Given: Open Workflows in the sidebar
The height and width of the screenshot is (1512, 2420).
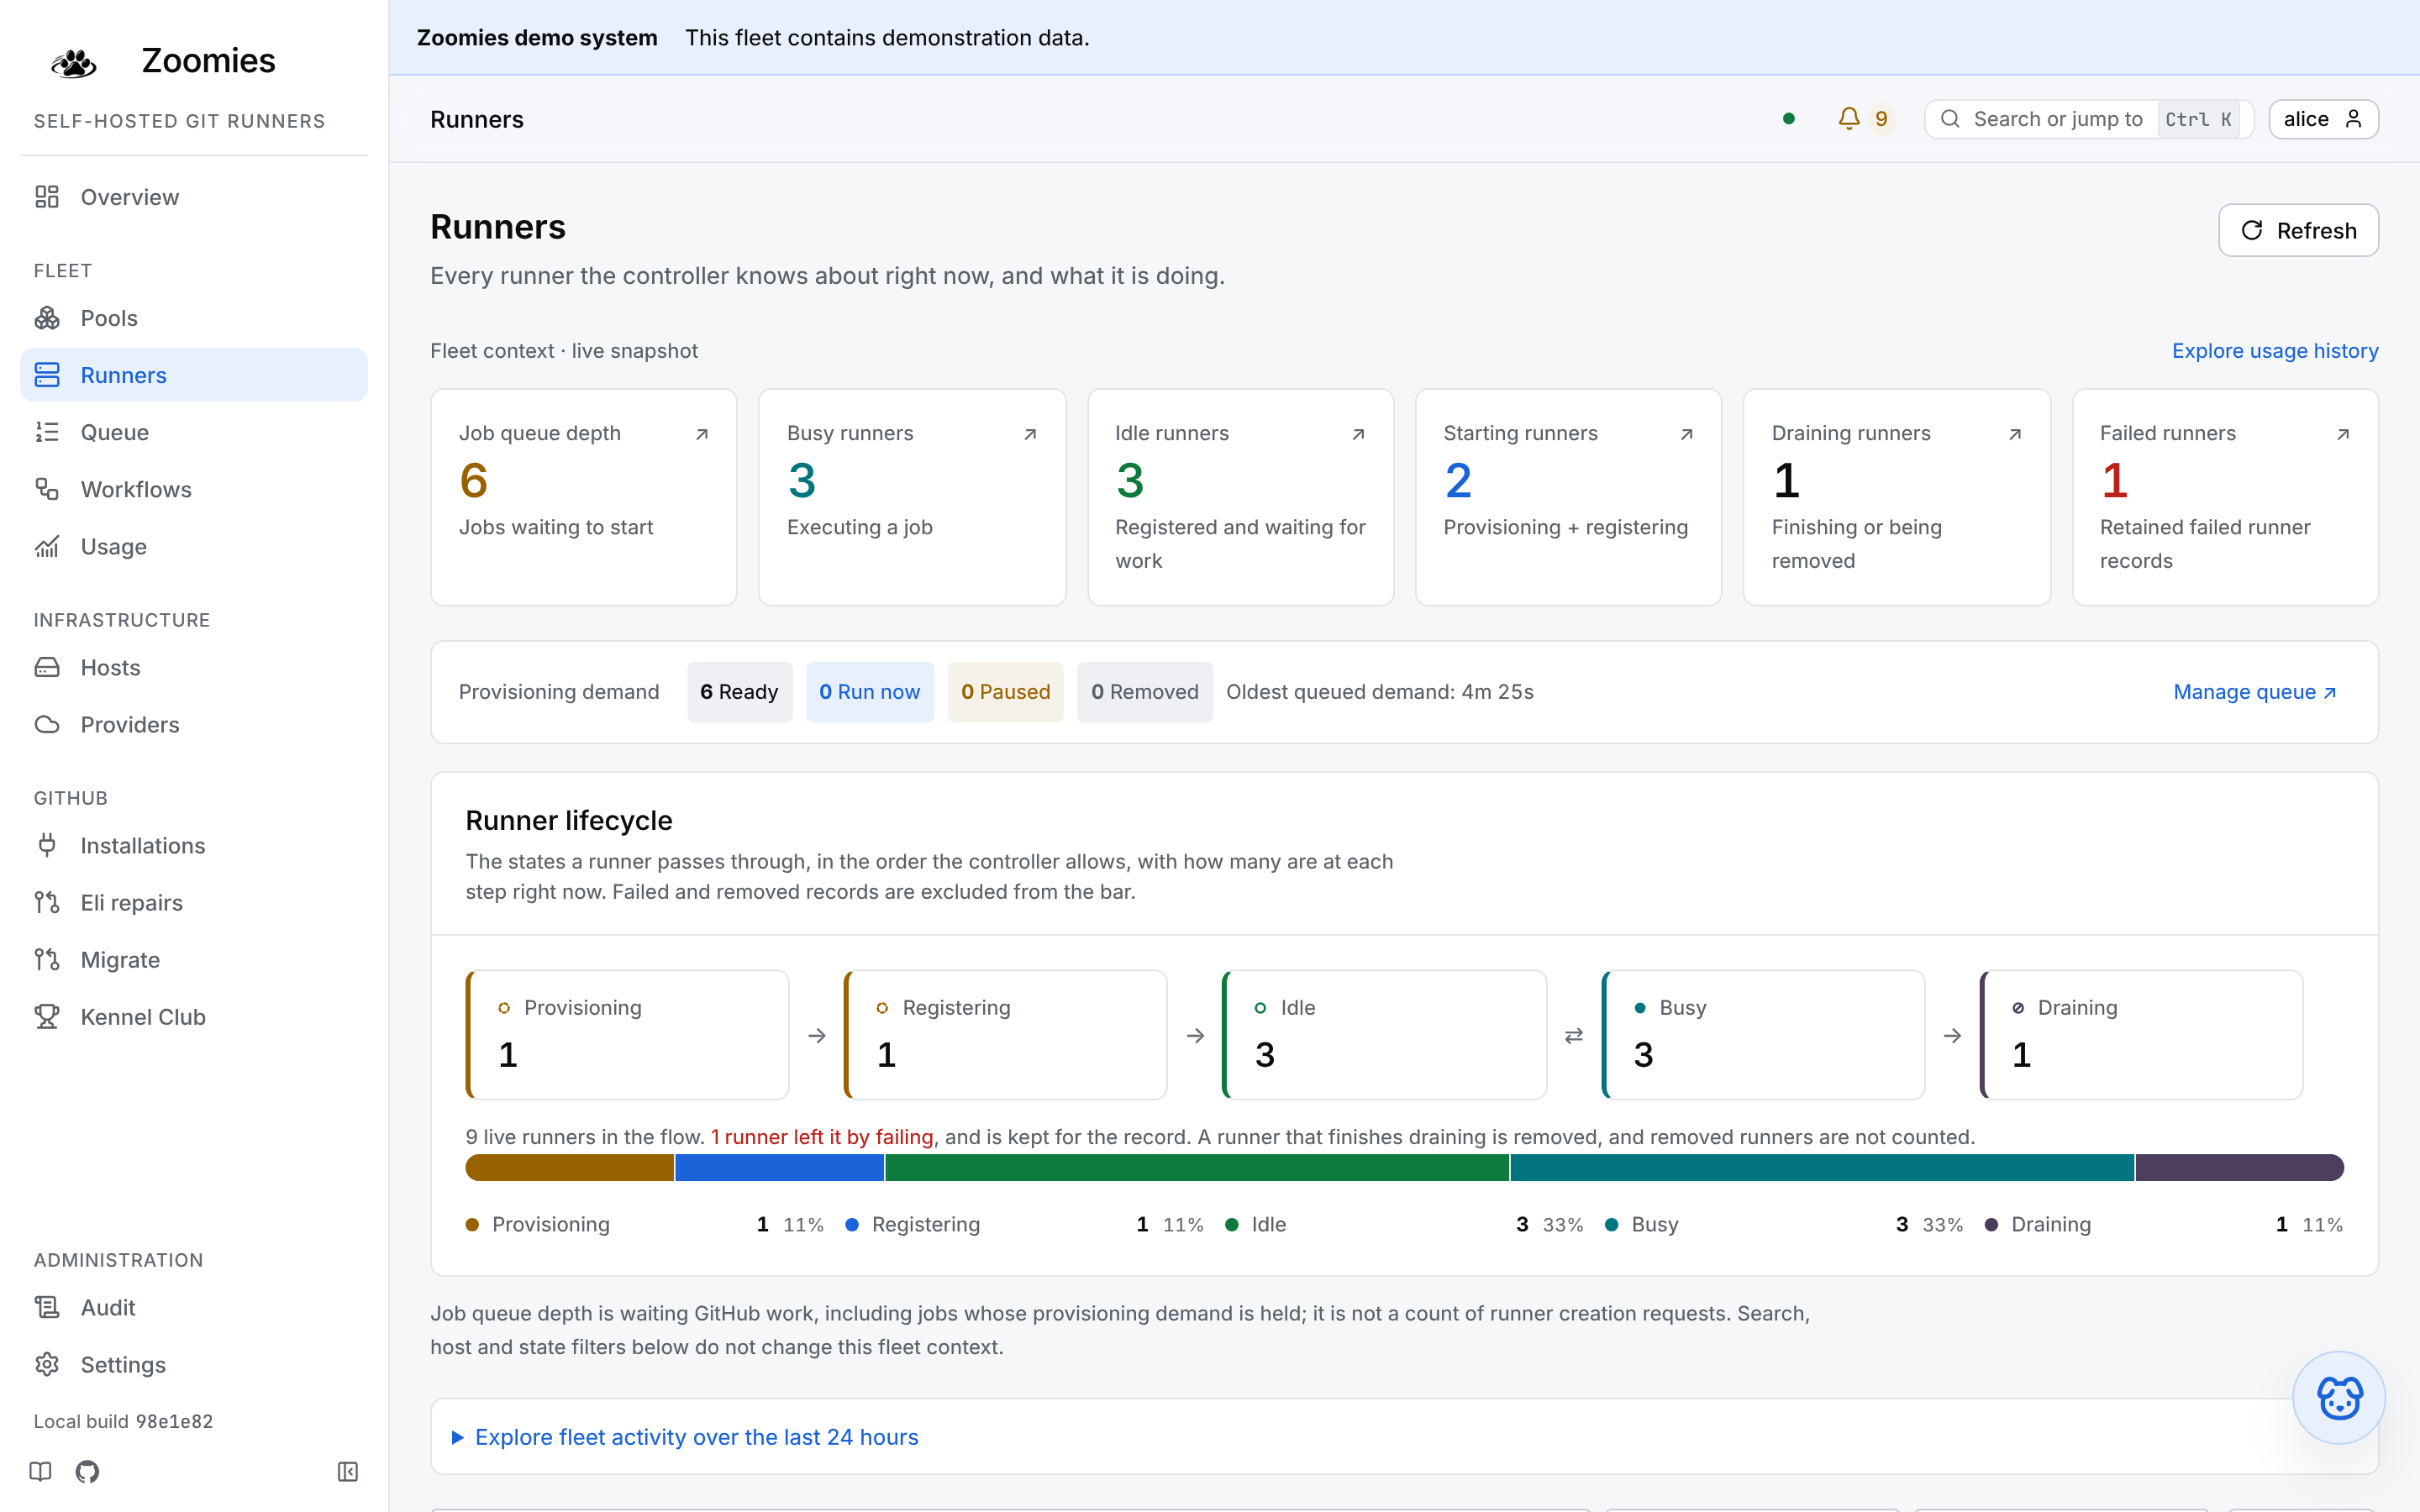Looking at the screenshot, I should (194, 489).
